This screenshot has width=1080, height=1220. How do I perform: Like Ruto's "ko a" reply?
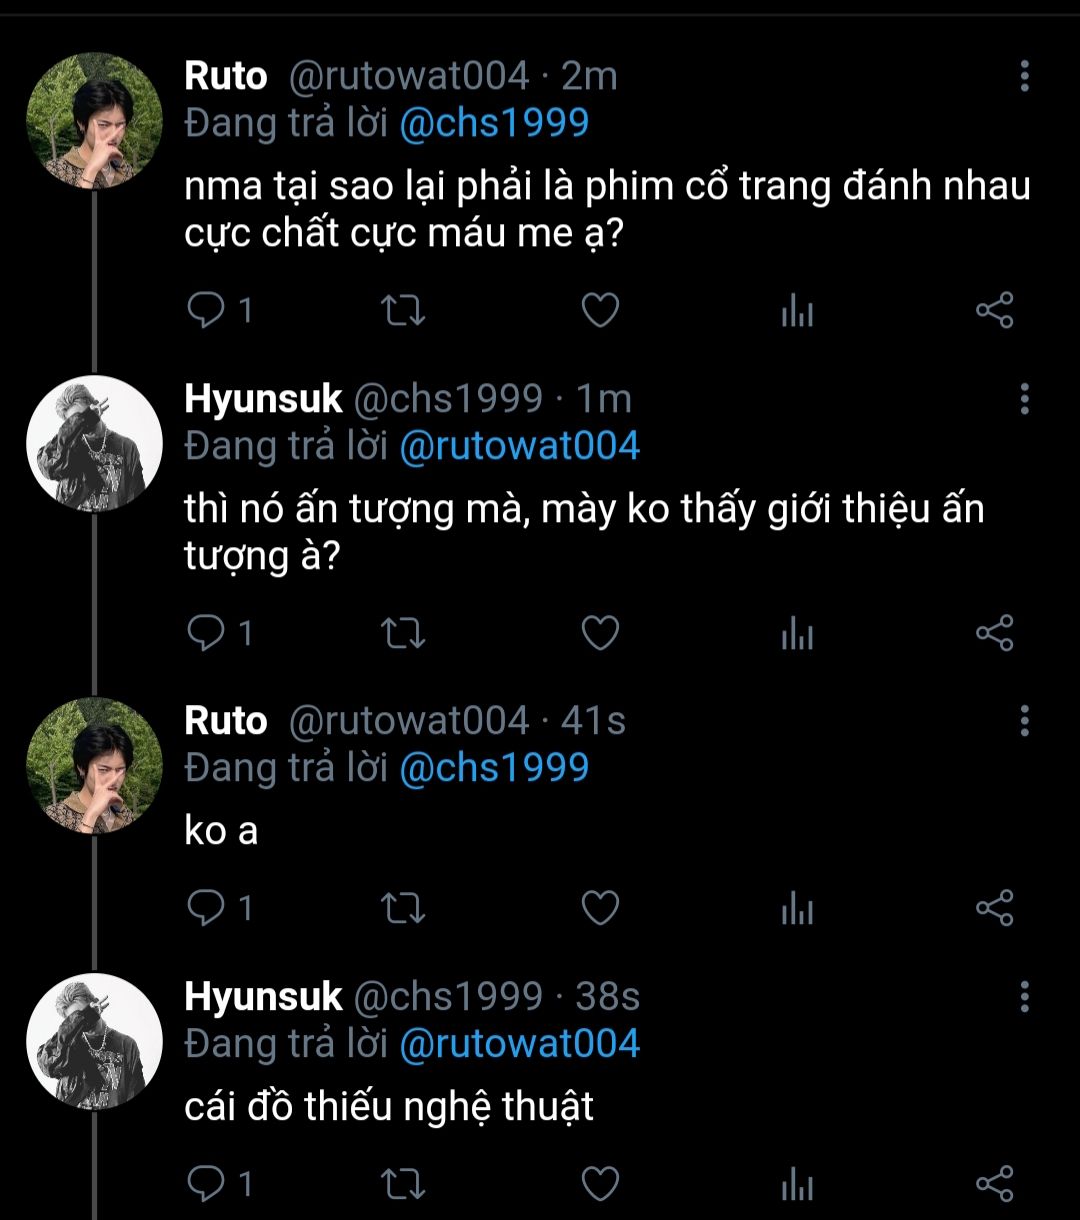[x=600, y=908]
